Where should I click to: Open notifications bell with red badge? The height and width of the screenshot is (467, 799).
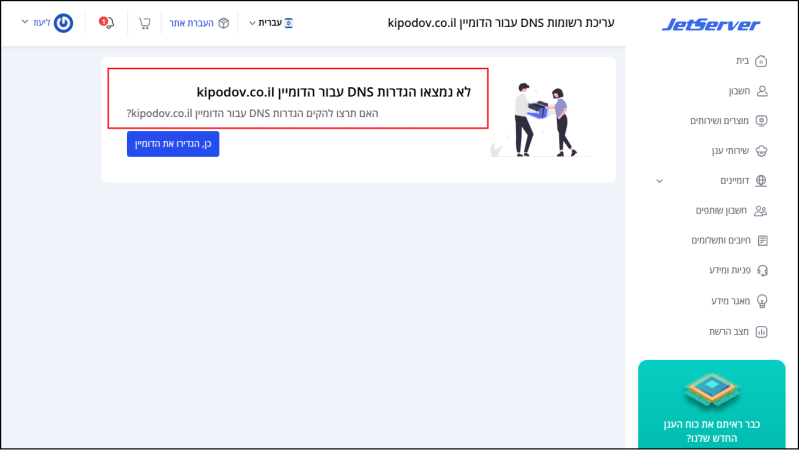pyautogui.click(x=106, y=23)
